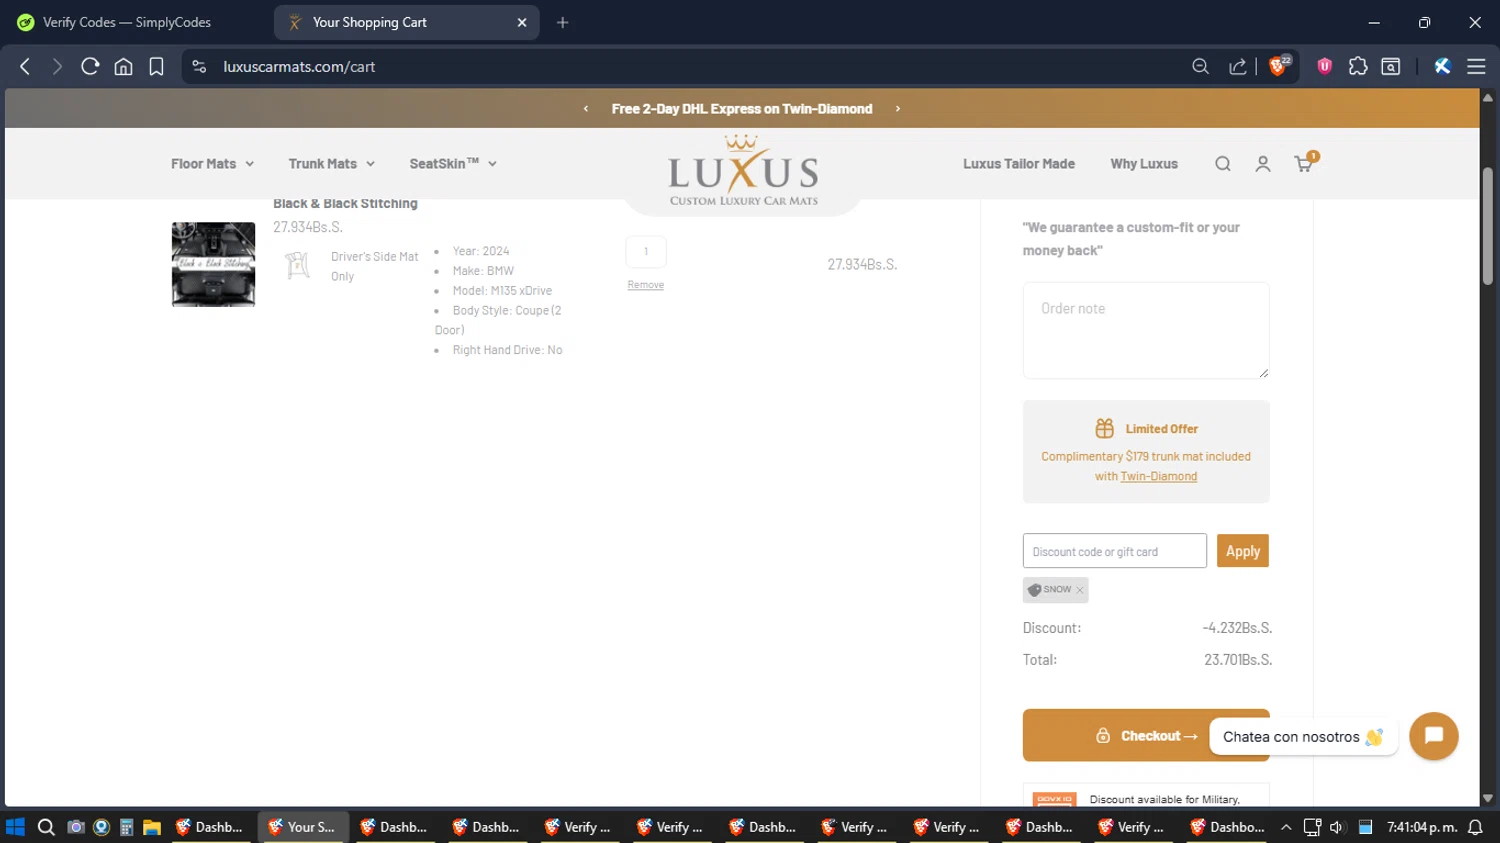Open Windows taskbar search
The image size is (1500, 843).
pos(46,827)
